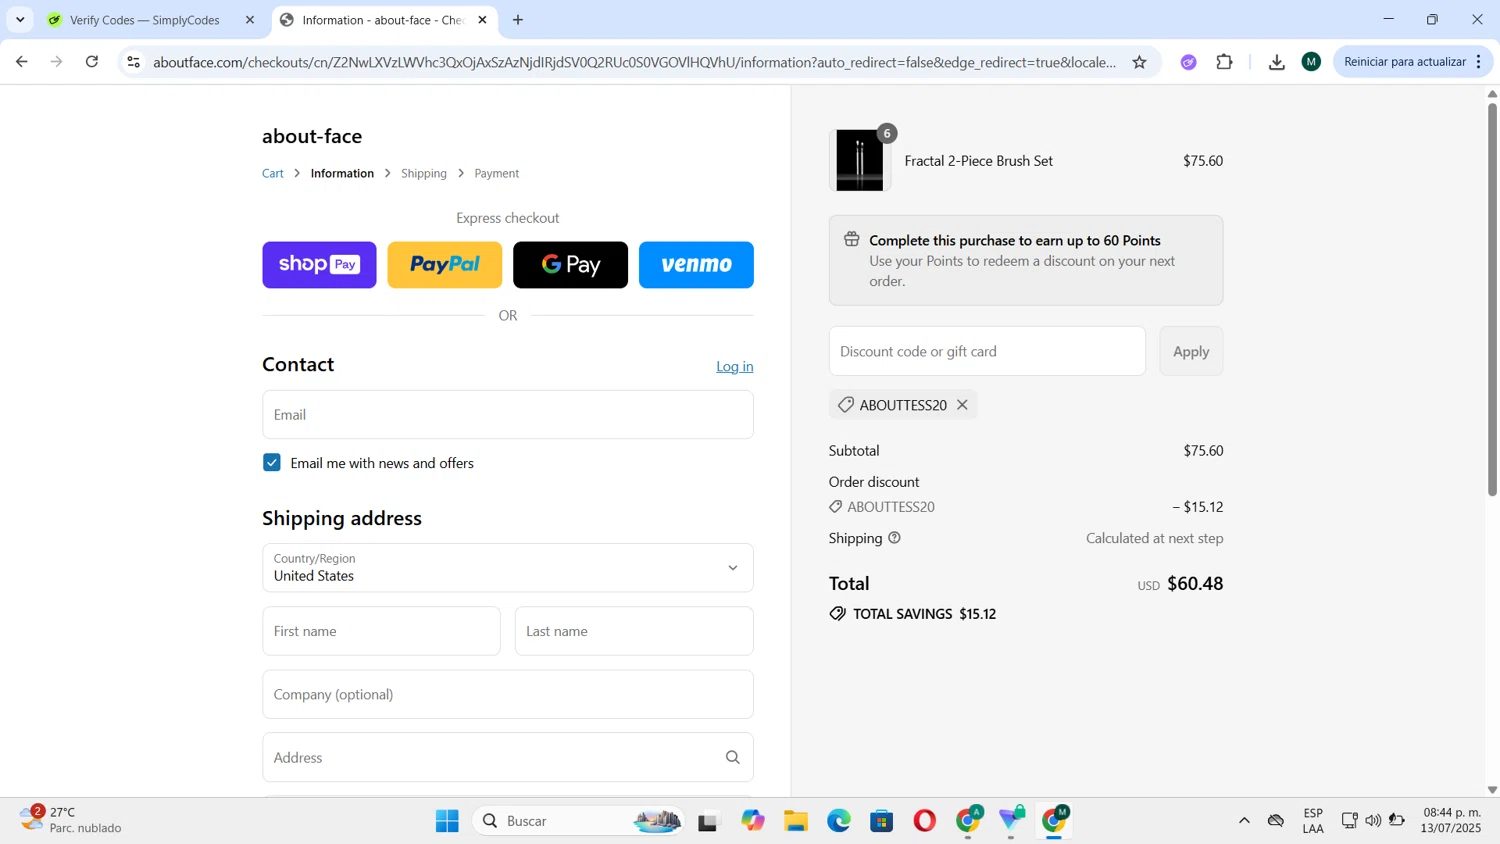1500x844 pixels.
Task: Open File Explorer from the taskbar
Action: tap(795, 821)
